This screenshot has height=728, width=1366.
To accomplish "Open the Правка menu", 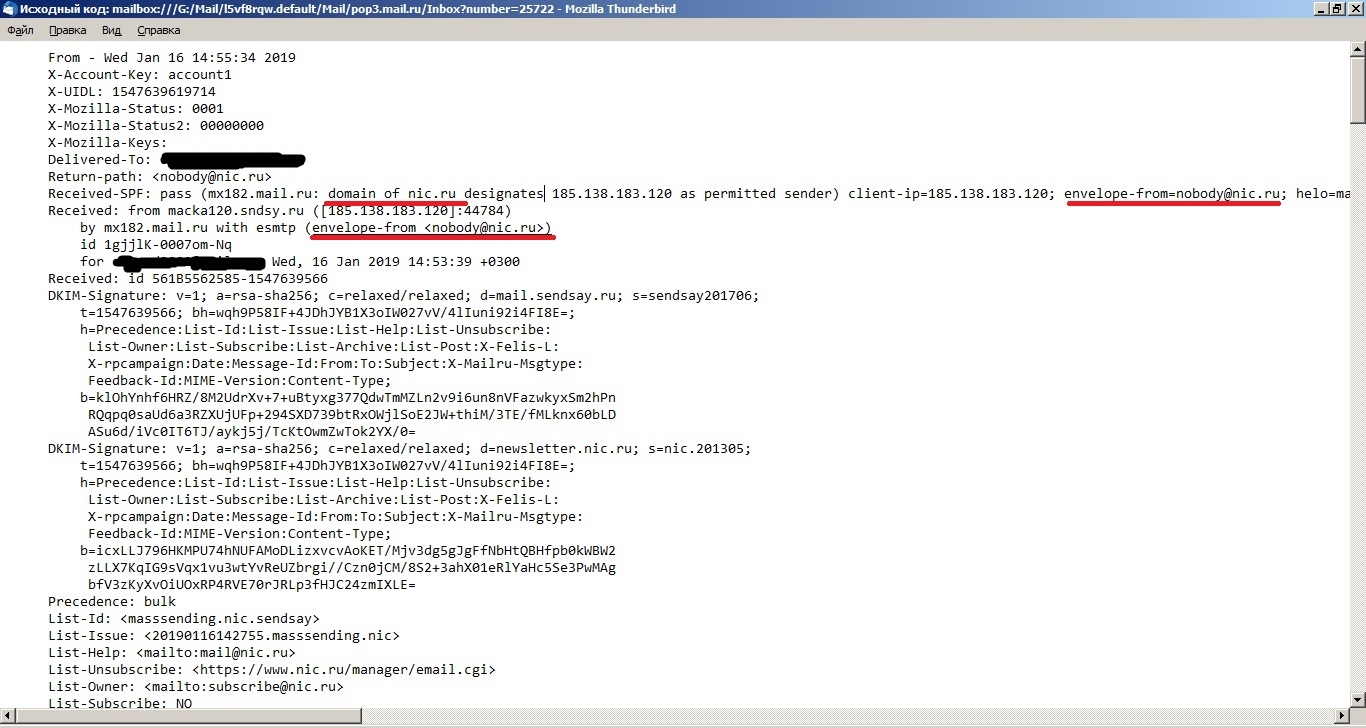I will point(67,31).
